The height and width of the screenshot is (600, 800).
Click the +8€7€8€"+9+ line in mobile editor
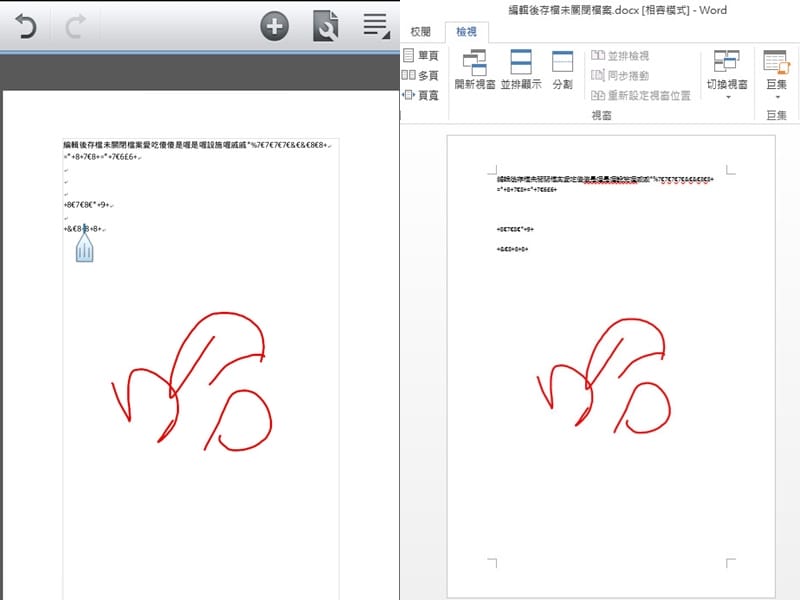pos(87,205)
